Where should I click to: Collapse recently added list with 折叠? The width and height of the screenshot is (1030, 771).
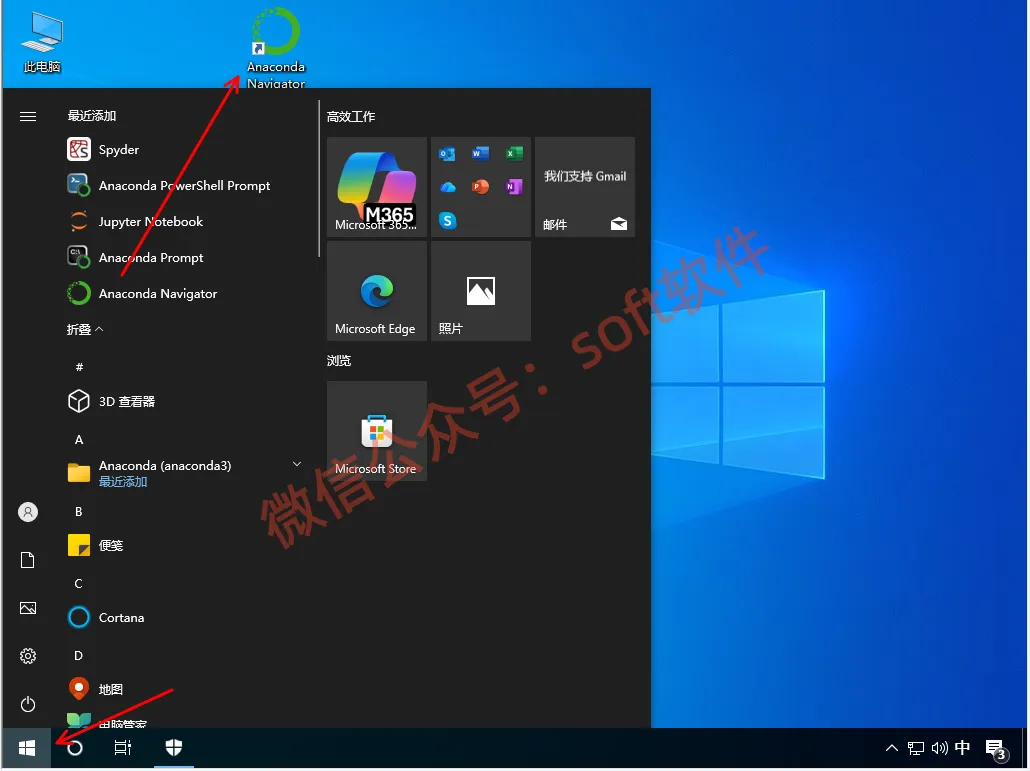(x=85, y=330)
